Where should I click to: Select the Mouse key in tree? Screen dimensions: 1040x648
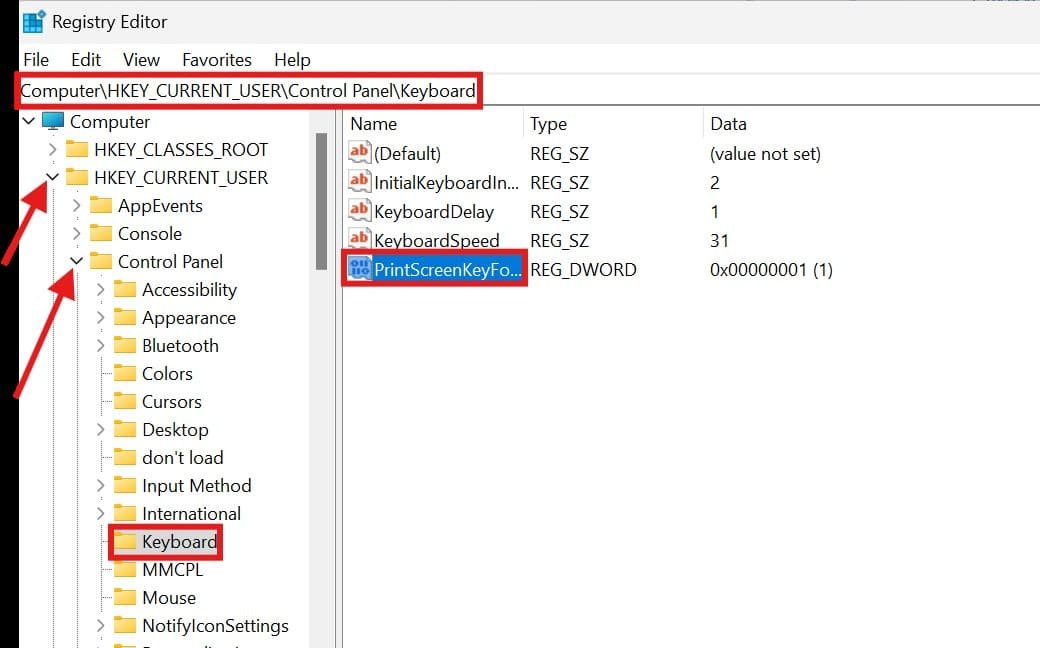(x=169, y=598)
